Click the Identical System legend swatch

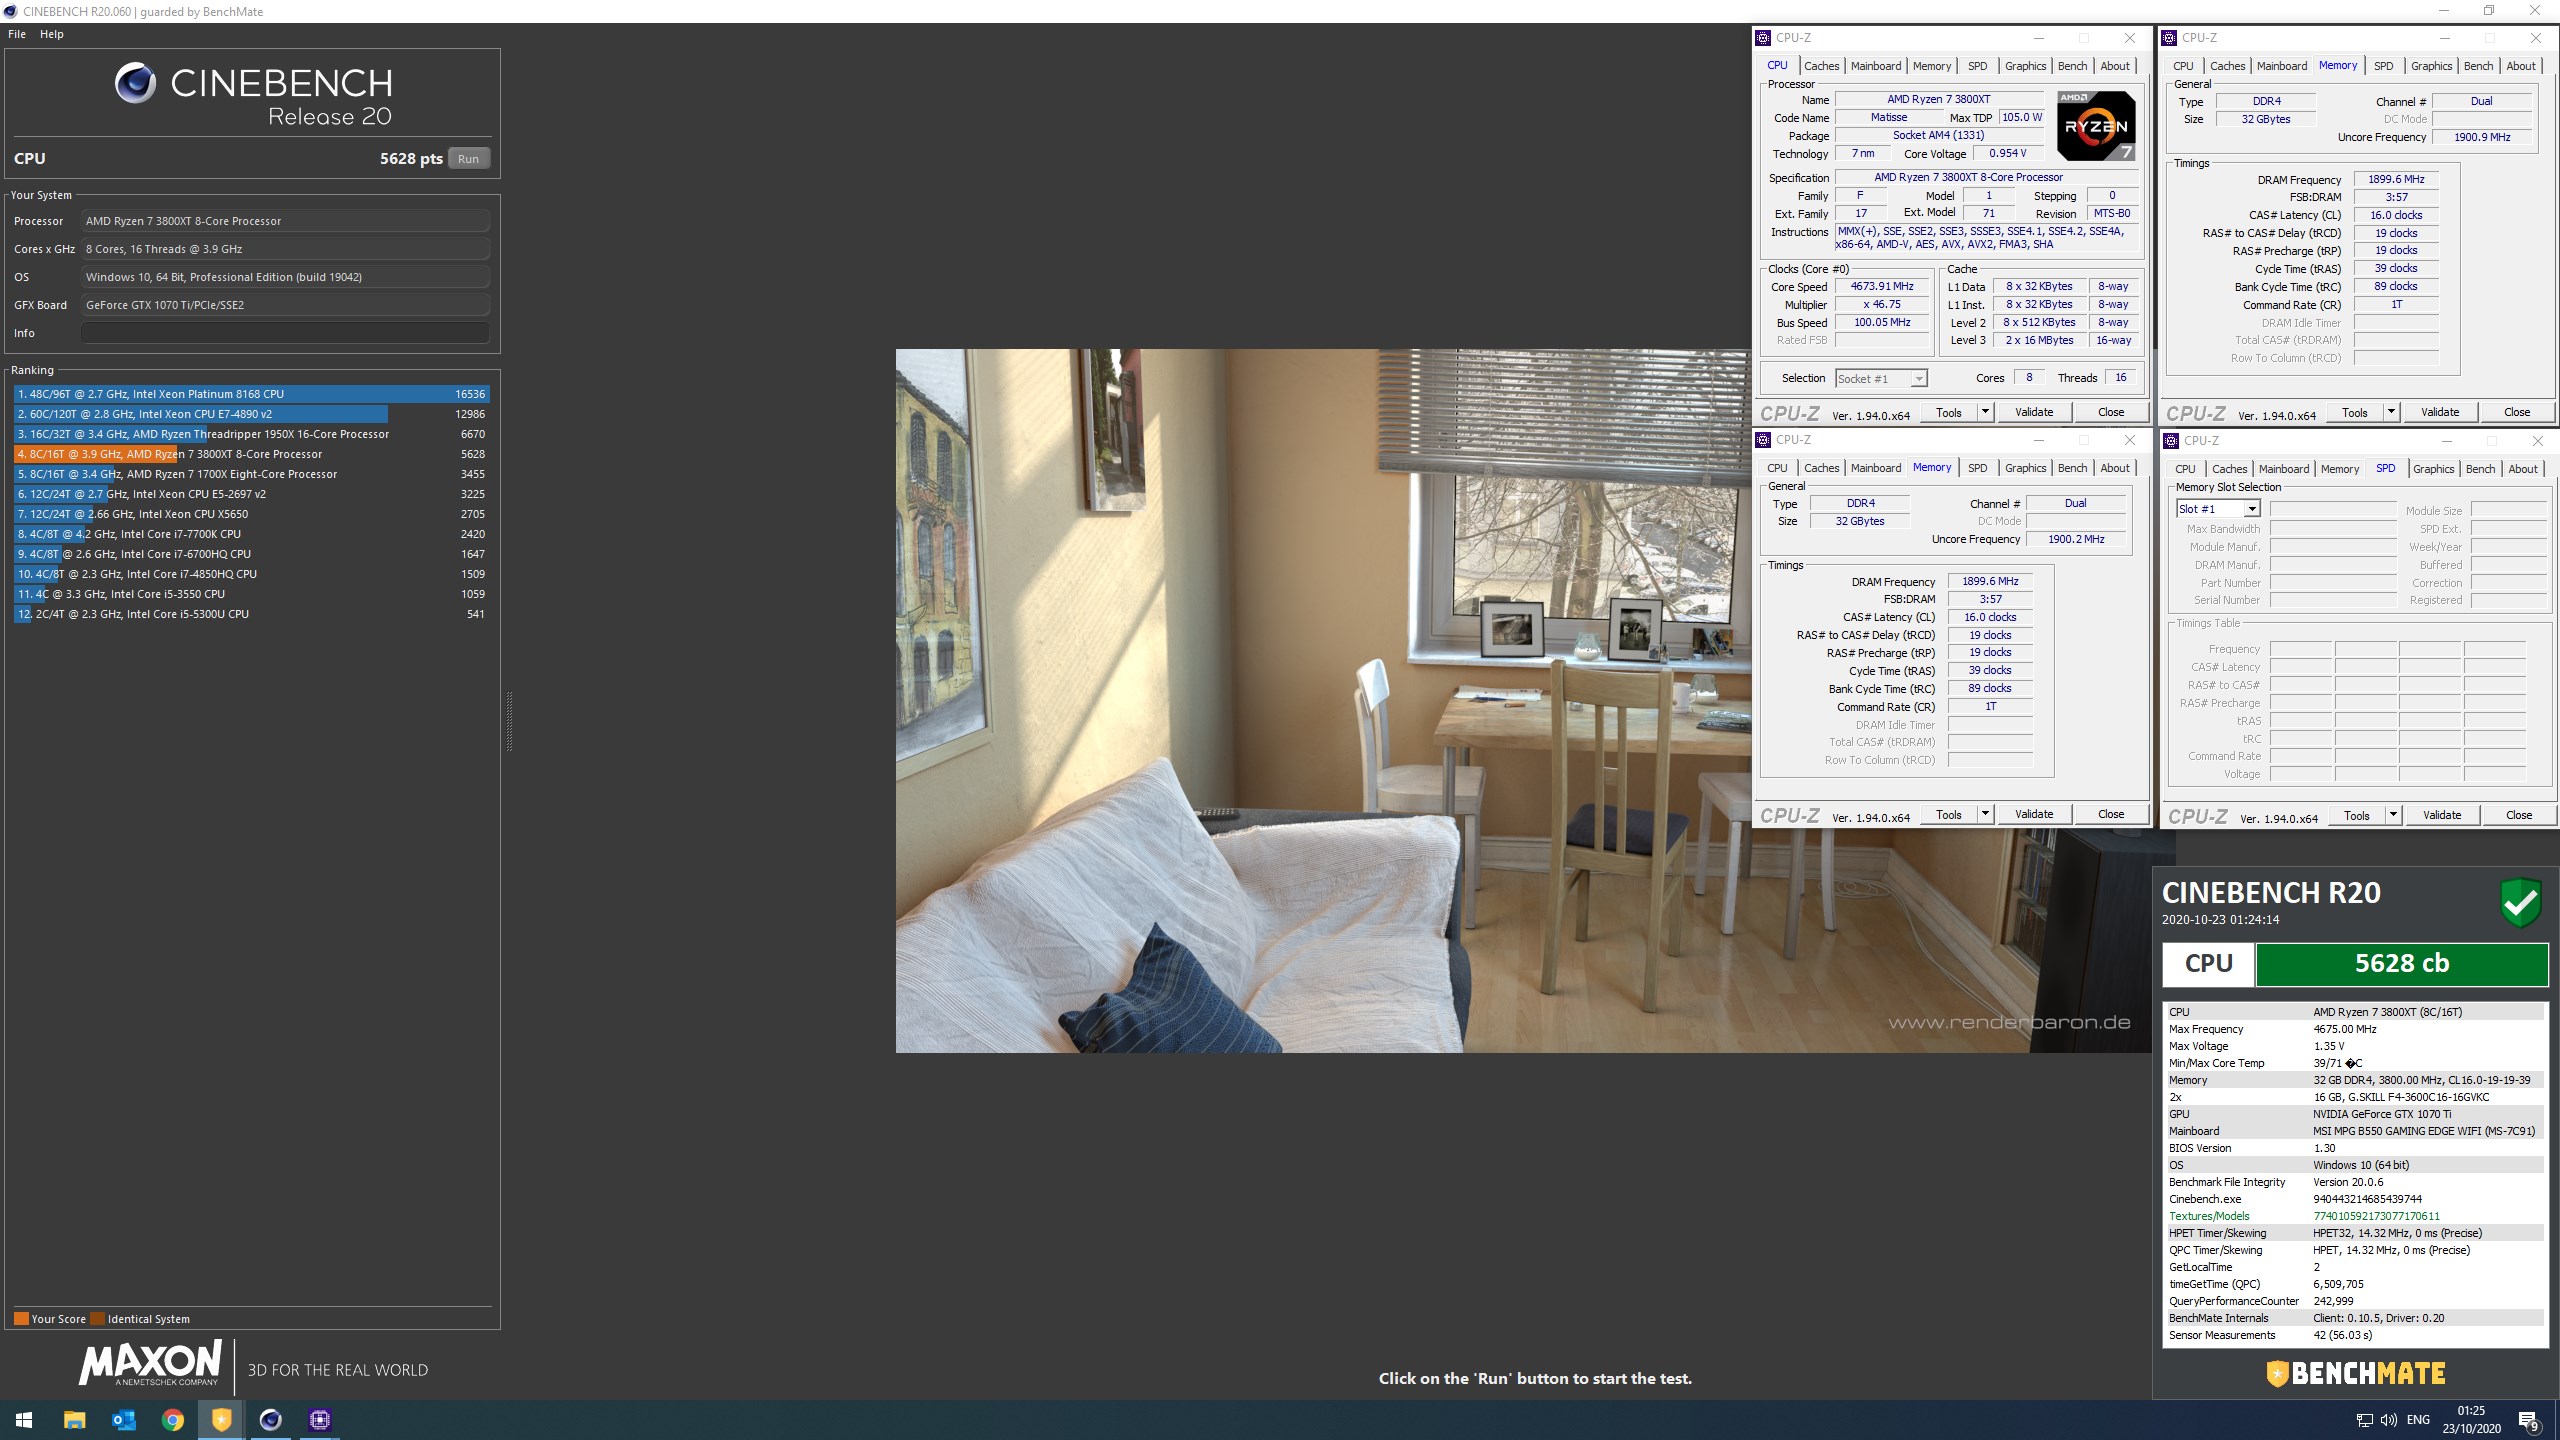click(97, 1318)
